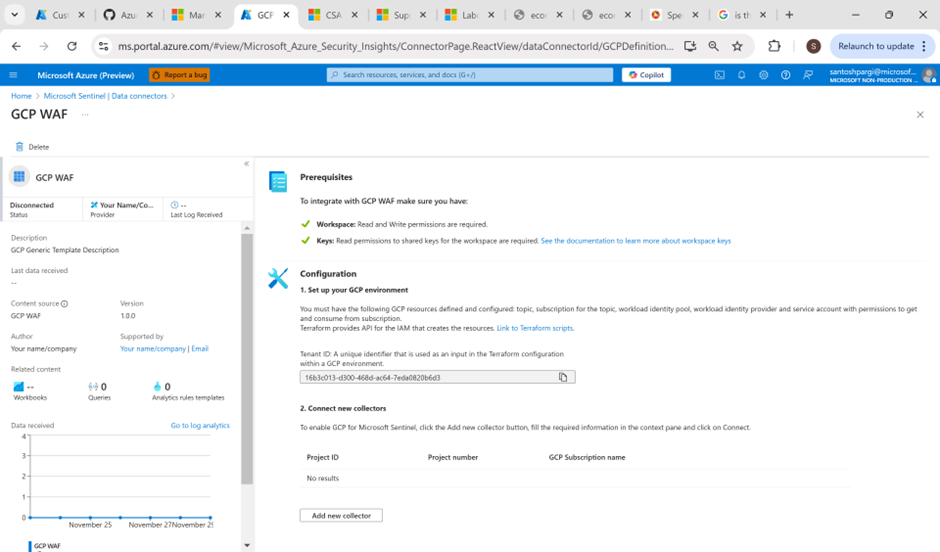Click the GCP WAF connector grid icon
The width and height of the screenshot is (940, 552).
(x=19, y=177)
